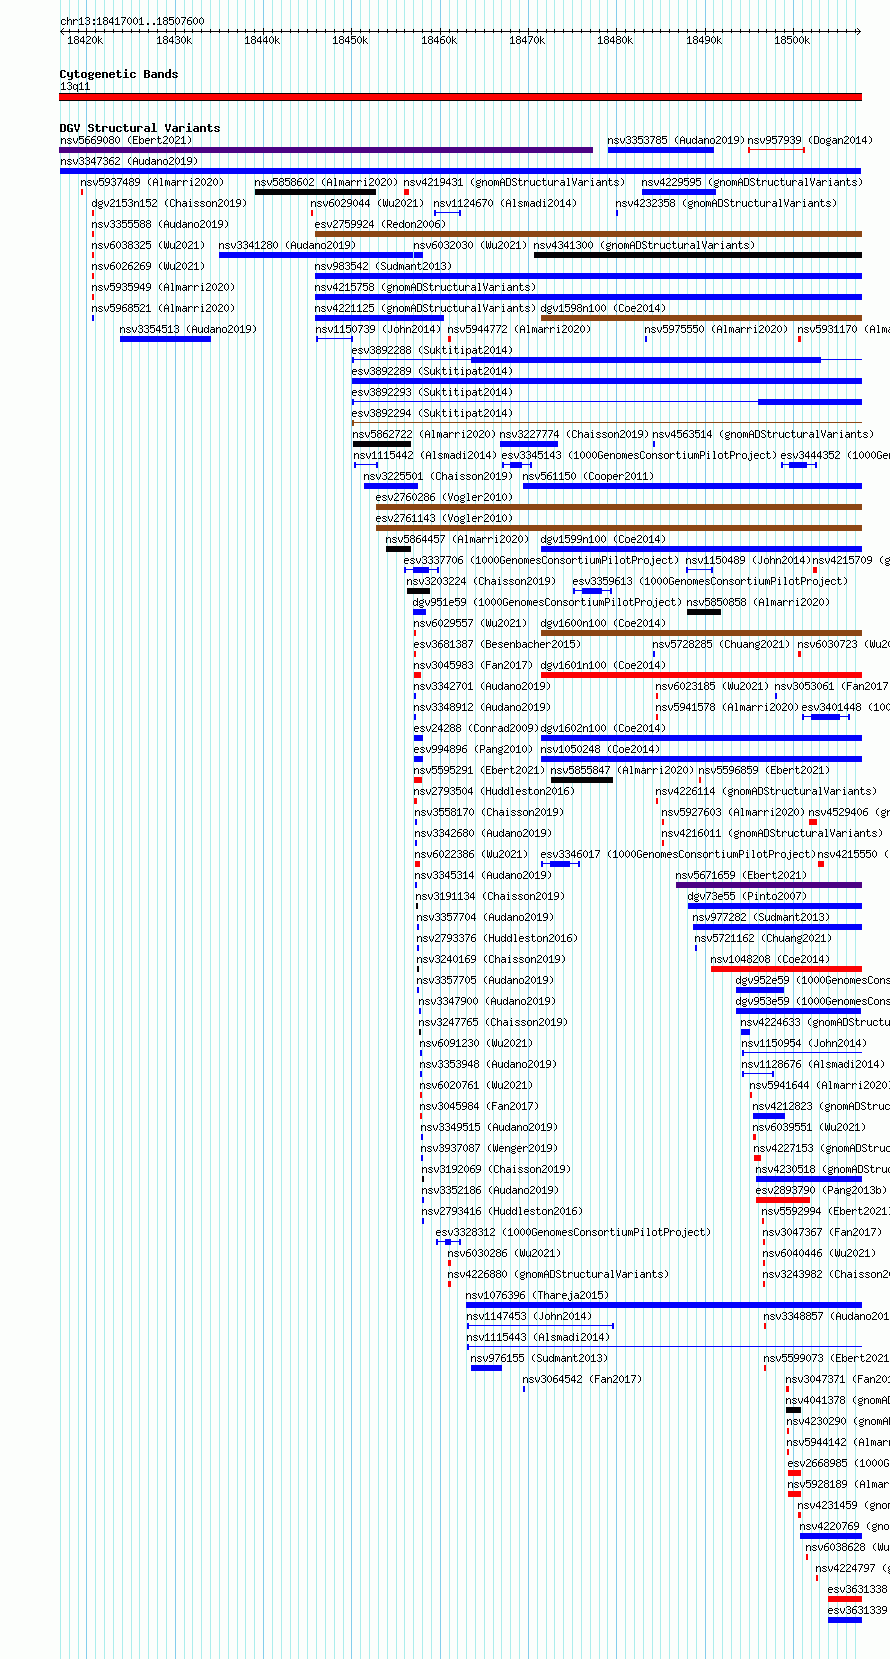The width and height of the screenshot is (890, 1659).
Task: Click the 18420k ruler tick label
Action: tap(85, 40)
